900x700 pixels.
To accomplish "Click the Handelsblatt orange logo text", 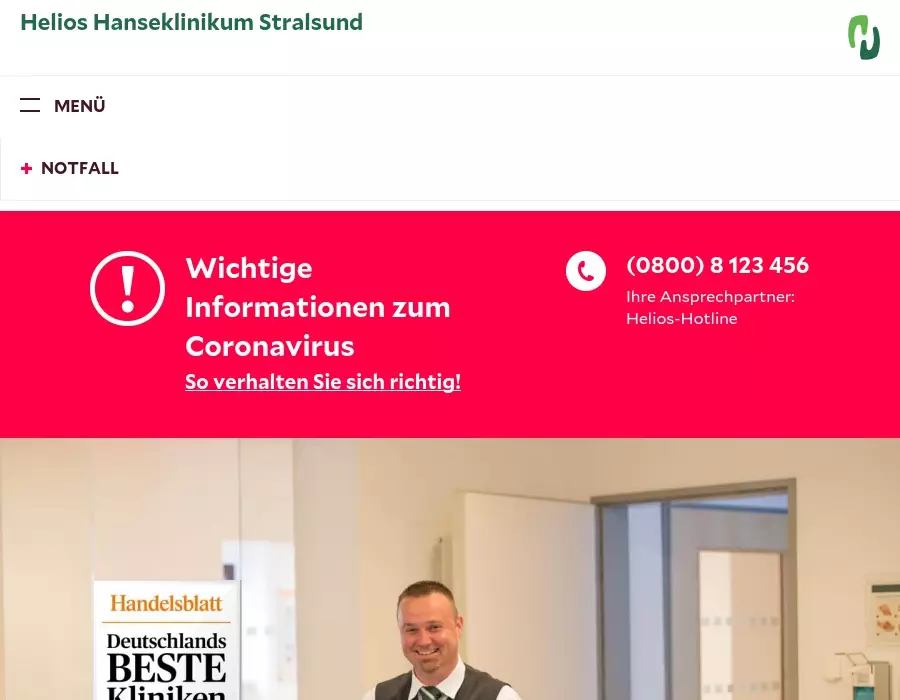I will click(x=166, y=604).
